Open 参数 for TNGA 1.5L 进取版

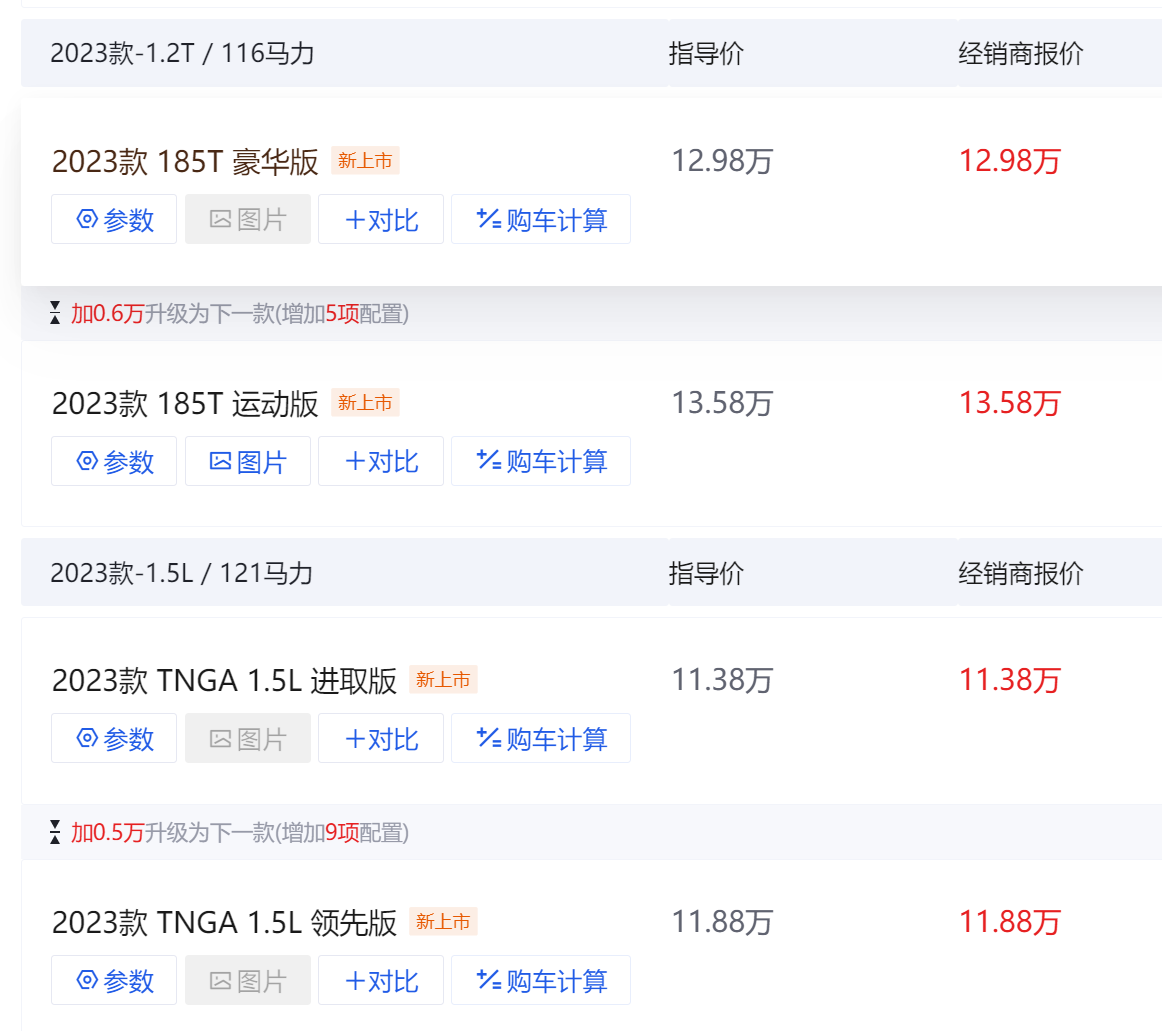coord(114,738)
